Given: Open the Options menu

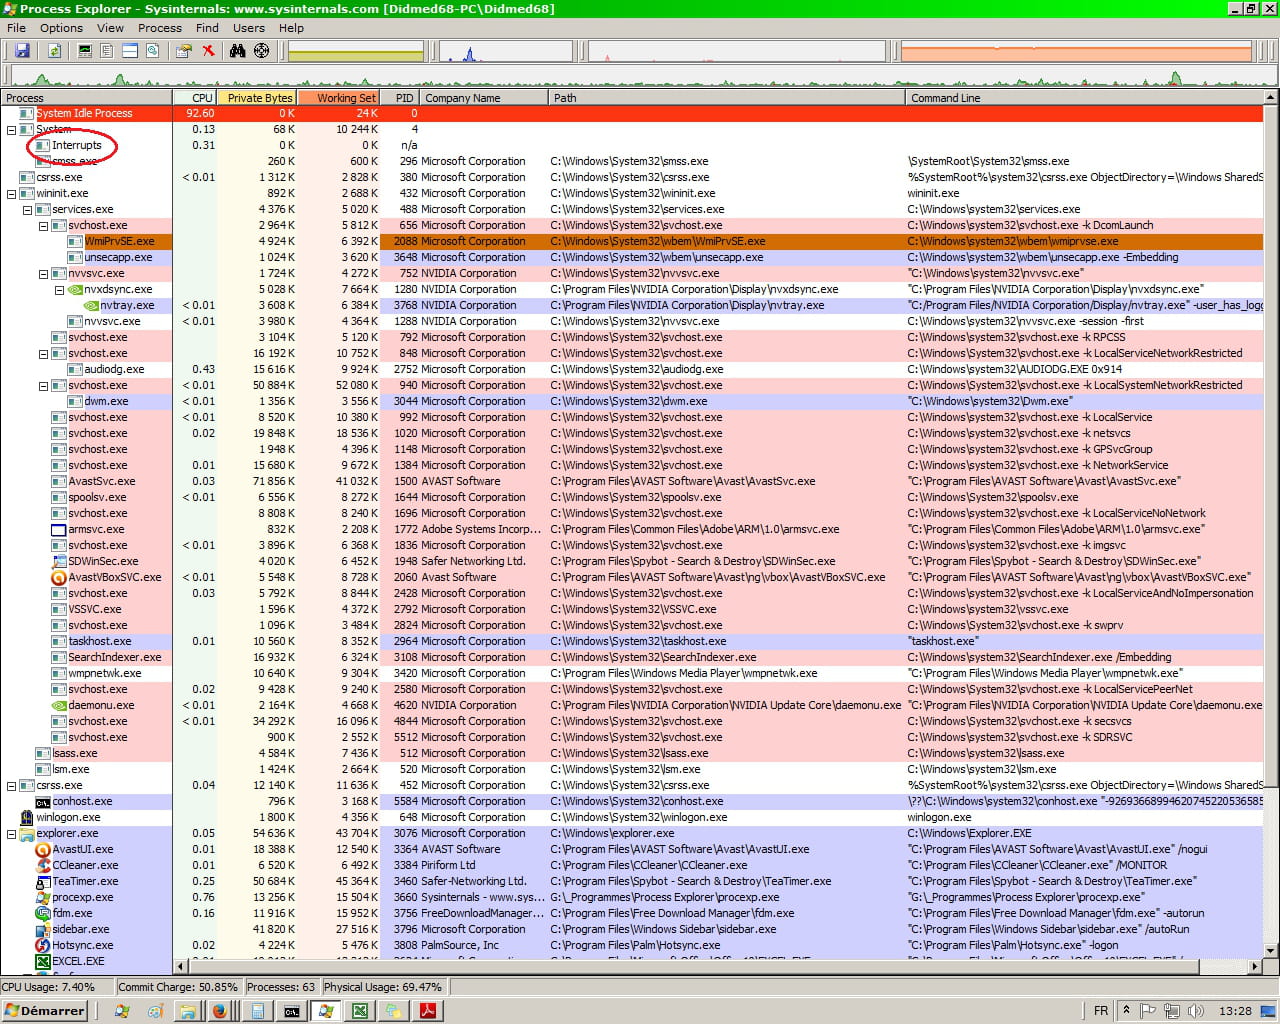Looking at the screenshot, I should click(x=61, y=28).
